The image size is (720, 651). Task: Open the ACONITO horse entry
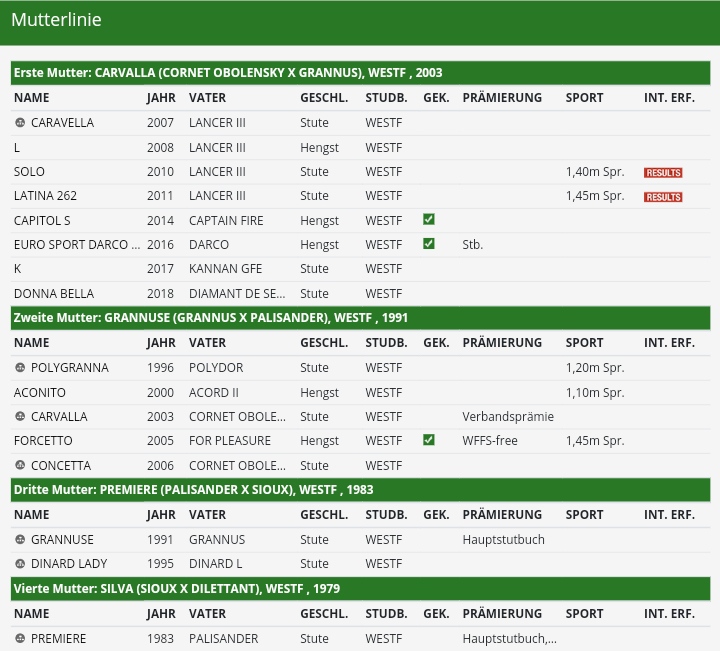coord(40,393)
